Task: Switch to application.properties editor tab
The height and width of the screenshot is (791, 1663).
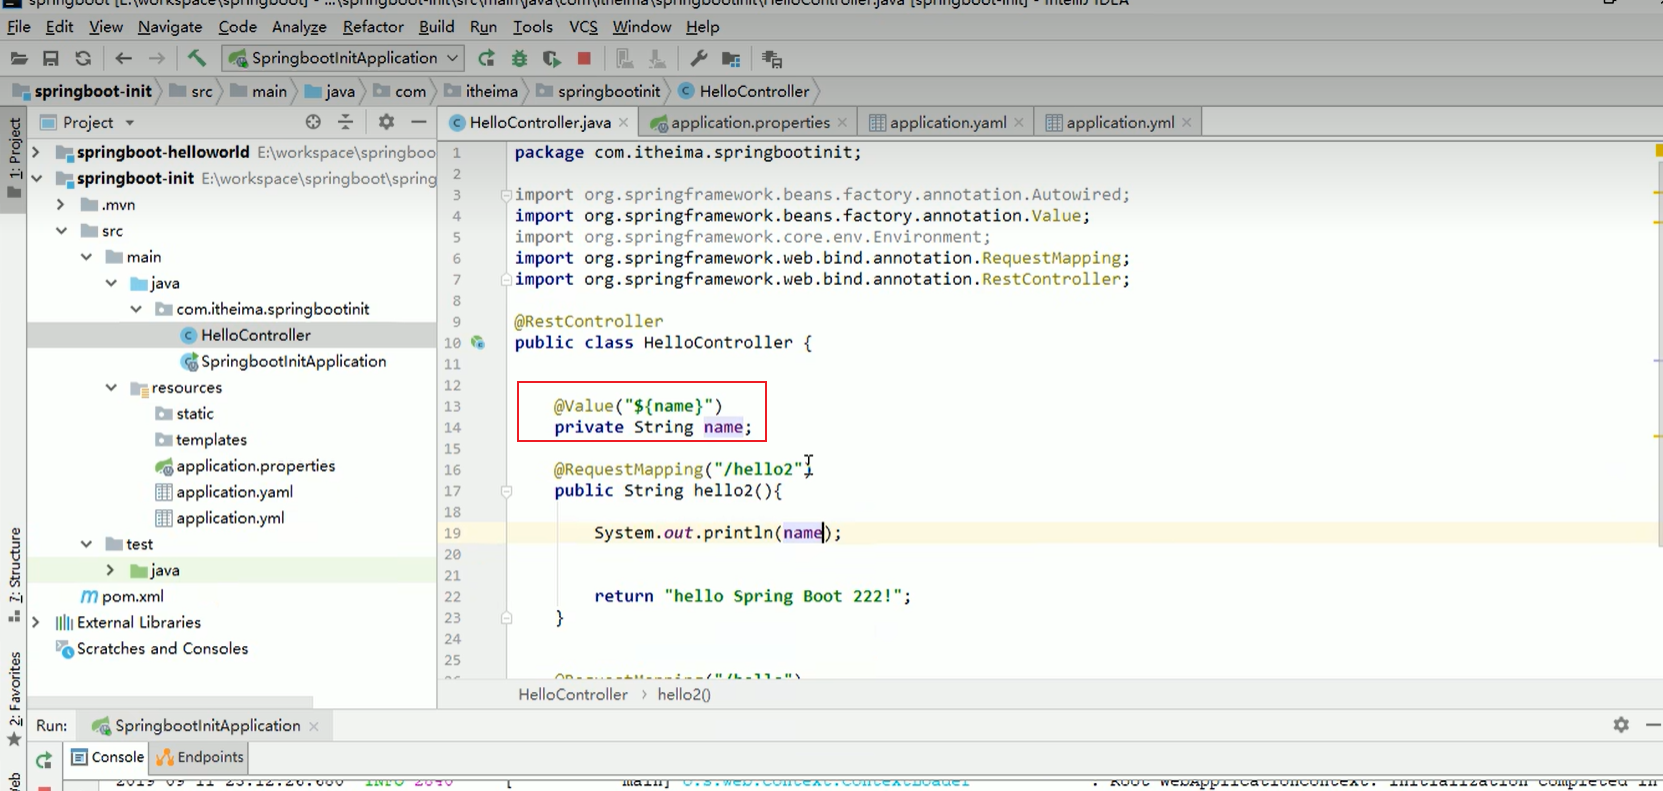Action: tap(748, 122)
